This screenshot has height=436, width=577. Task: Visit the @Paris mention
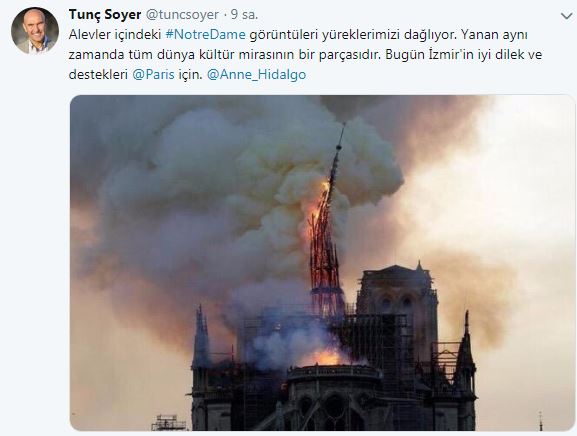pyautogui.click(x=153, y=75)
